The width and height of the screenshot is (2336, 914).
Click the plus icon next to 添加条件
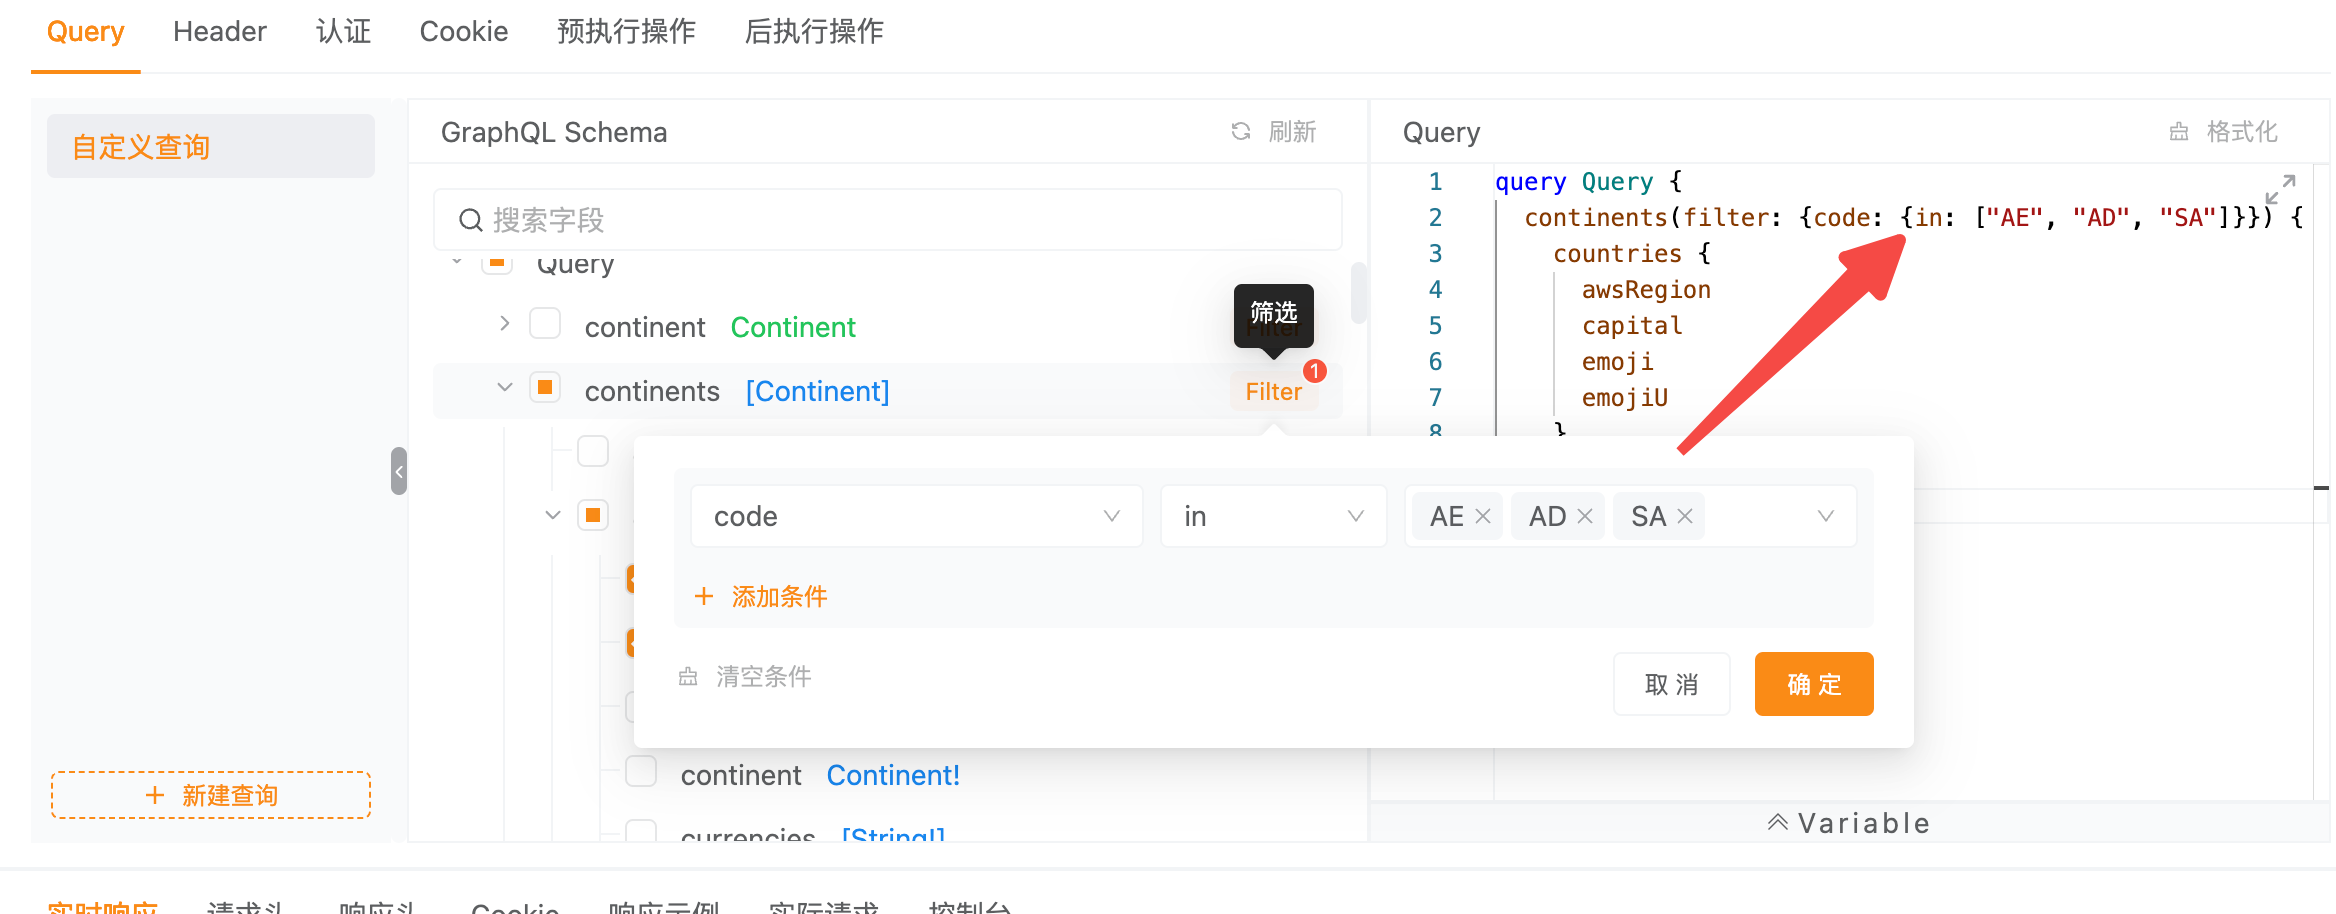(x=705, y=596)
